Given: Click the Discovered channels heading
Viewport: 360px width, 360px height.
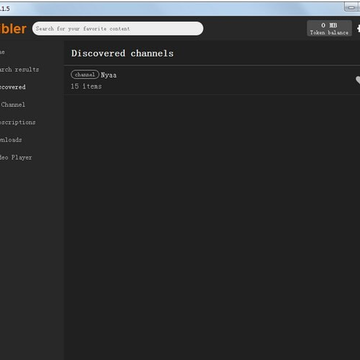Looking at the screenshot, I should click(x=122, y=53).
